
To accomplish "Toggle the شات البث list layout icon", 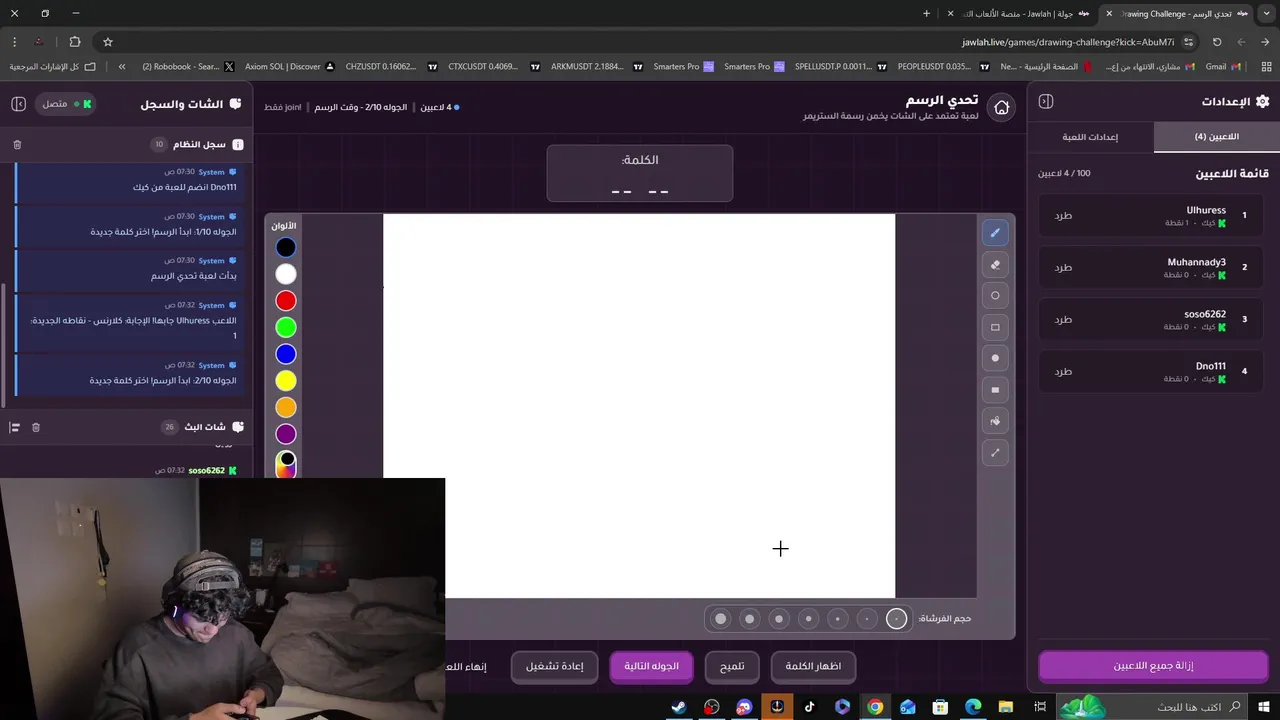I will (14, 427).
